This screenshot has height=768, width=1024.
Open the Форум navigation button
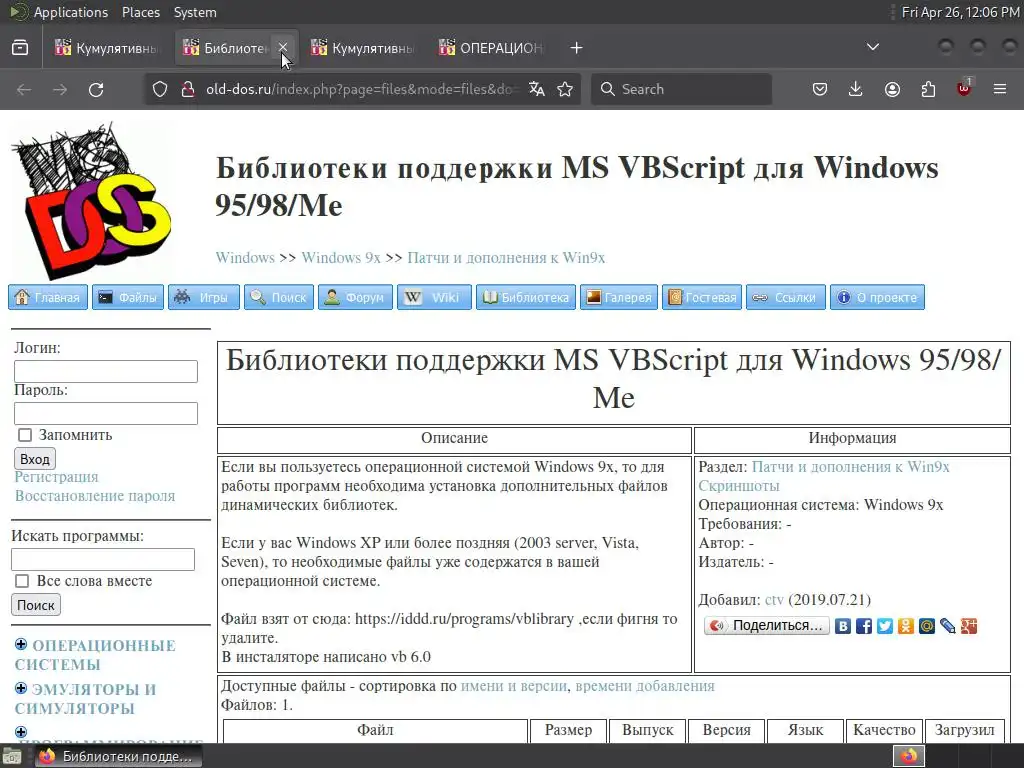[x=355, y=297]
